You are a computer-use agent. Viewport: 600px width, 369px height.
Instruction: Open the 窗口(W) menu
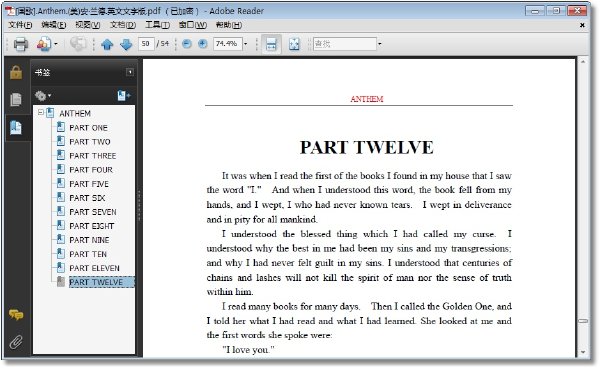pos(193,25)
